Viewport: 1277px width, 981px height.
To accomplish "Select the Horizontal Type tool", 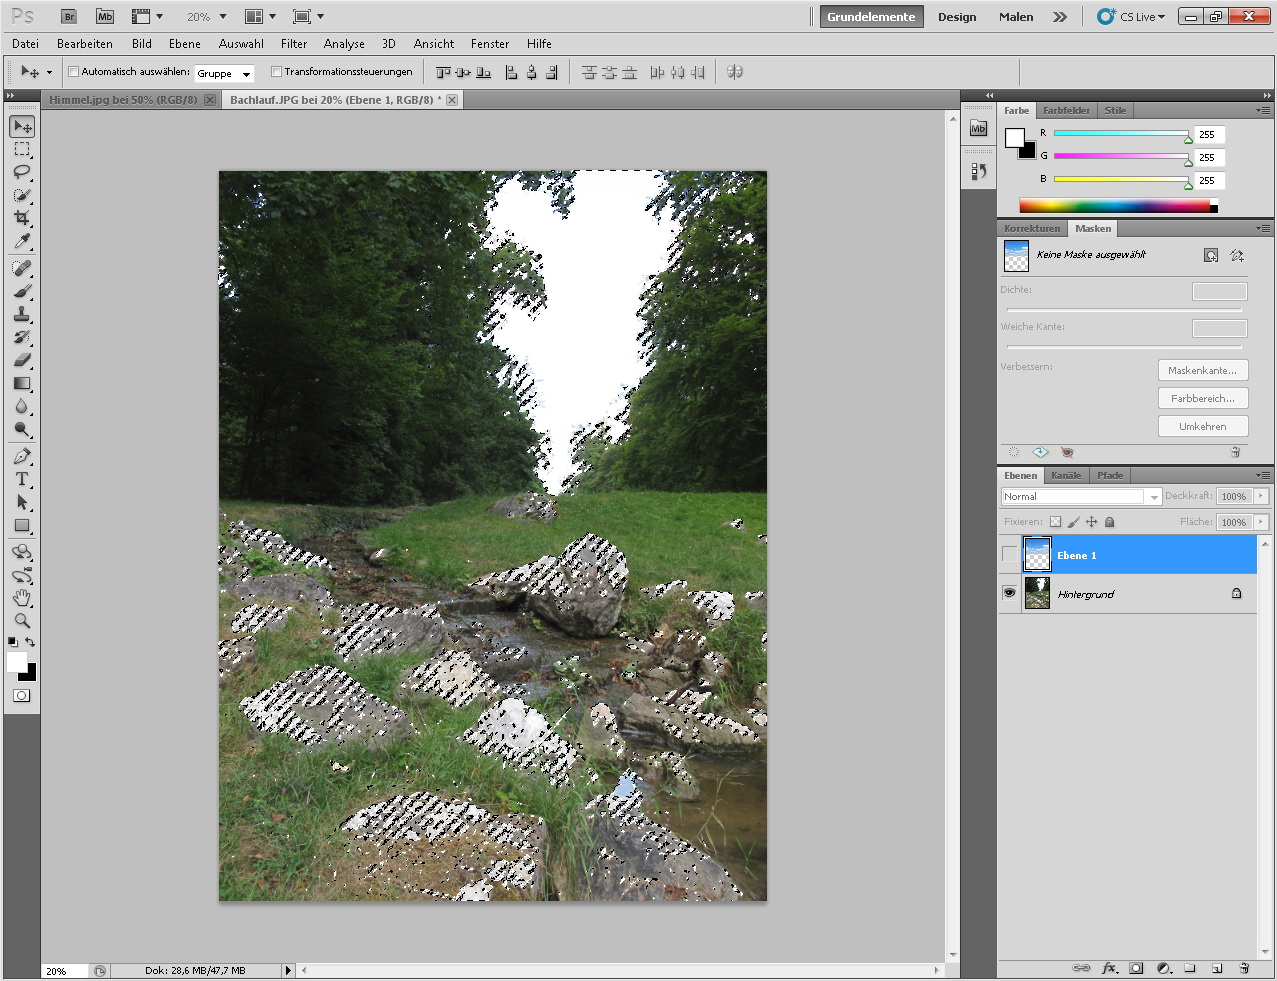I will click(22, 479).
